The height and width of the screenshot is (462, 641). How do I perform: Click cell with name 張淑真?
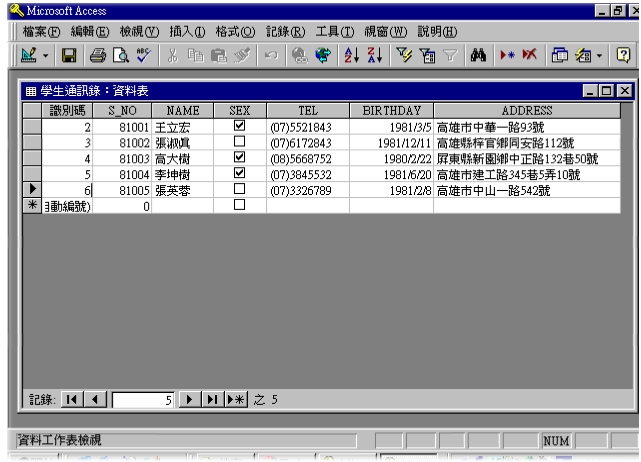tap(182, 143)
